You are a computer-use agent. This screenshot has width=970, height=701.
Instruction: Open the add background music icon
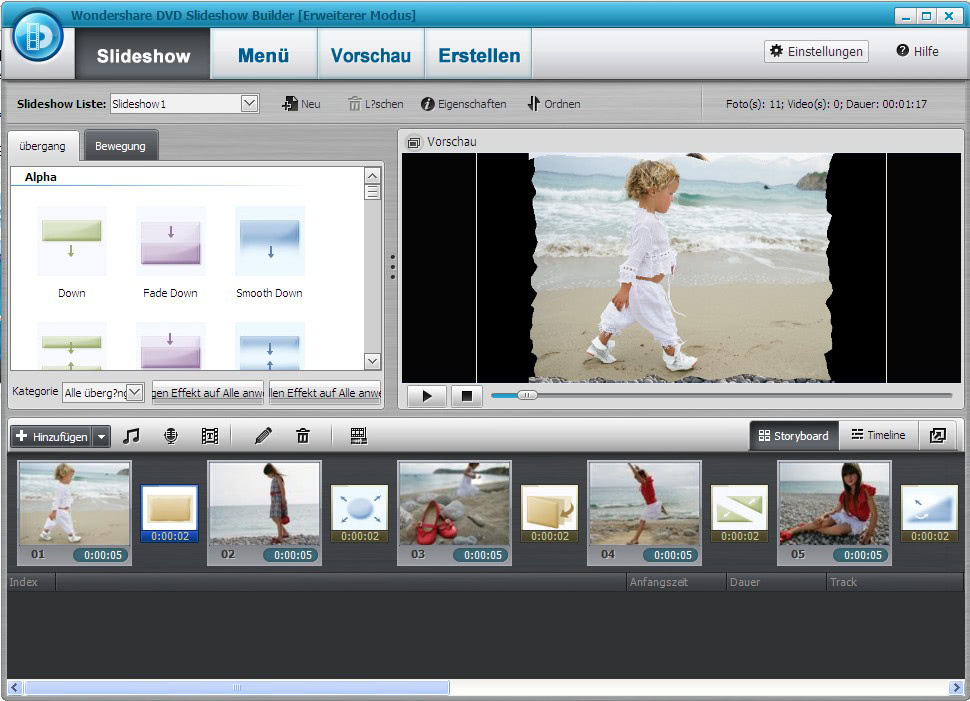(132, 435)
